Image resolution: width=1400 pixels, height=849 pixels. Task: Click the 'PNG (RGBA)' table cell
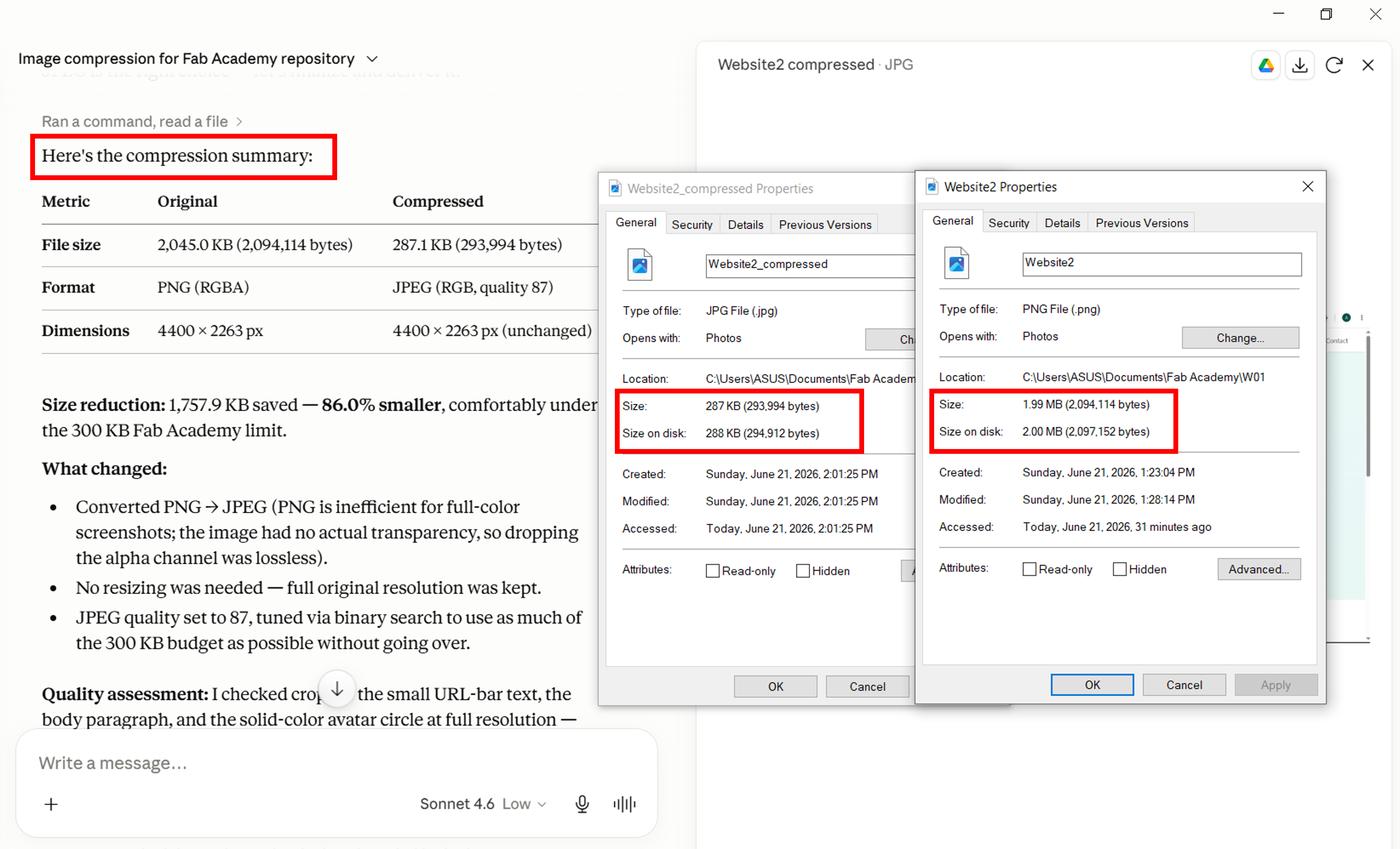coord(203,288)
